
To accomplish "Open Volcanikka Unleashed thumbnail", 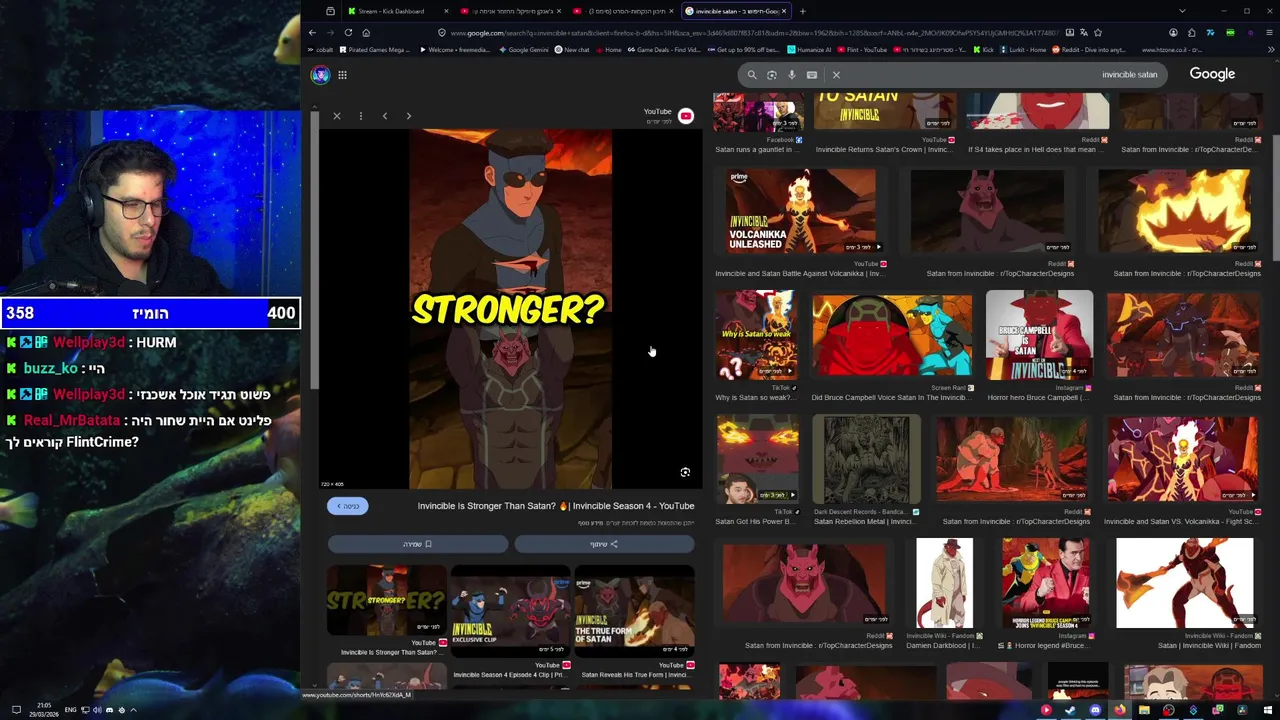I will click(x=800, y=211).
